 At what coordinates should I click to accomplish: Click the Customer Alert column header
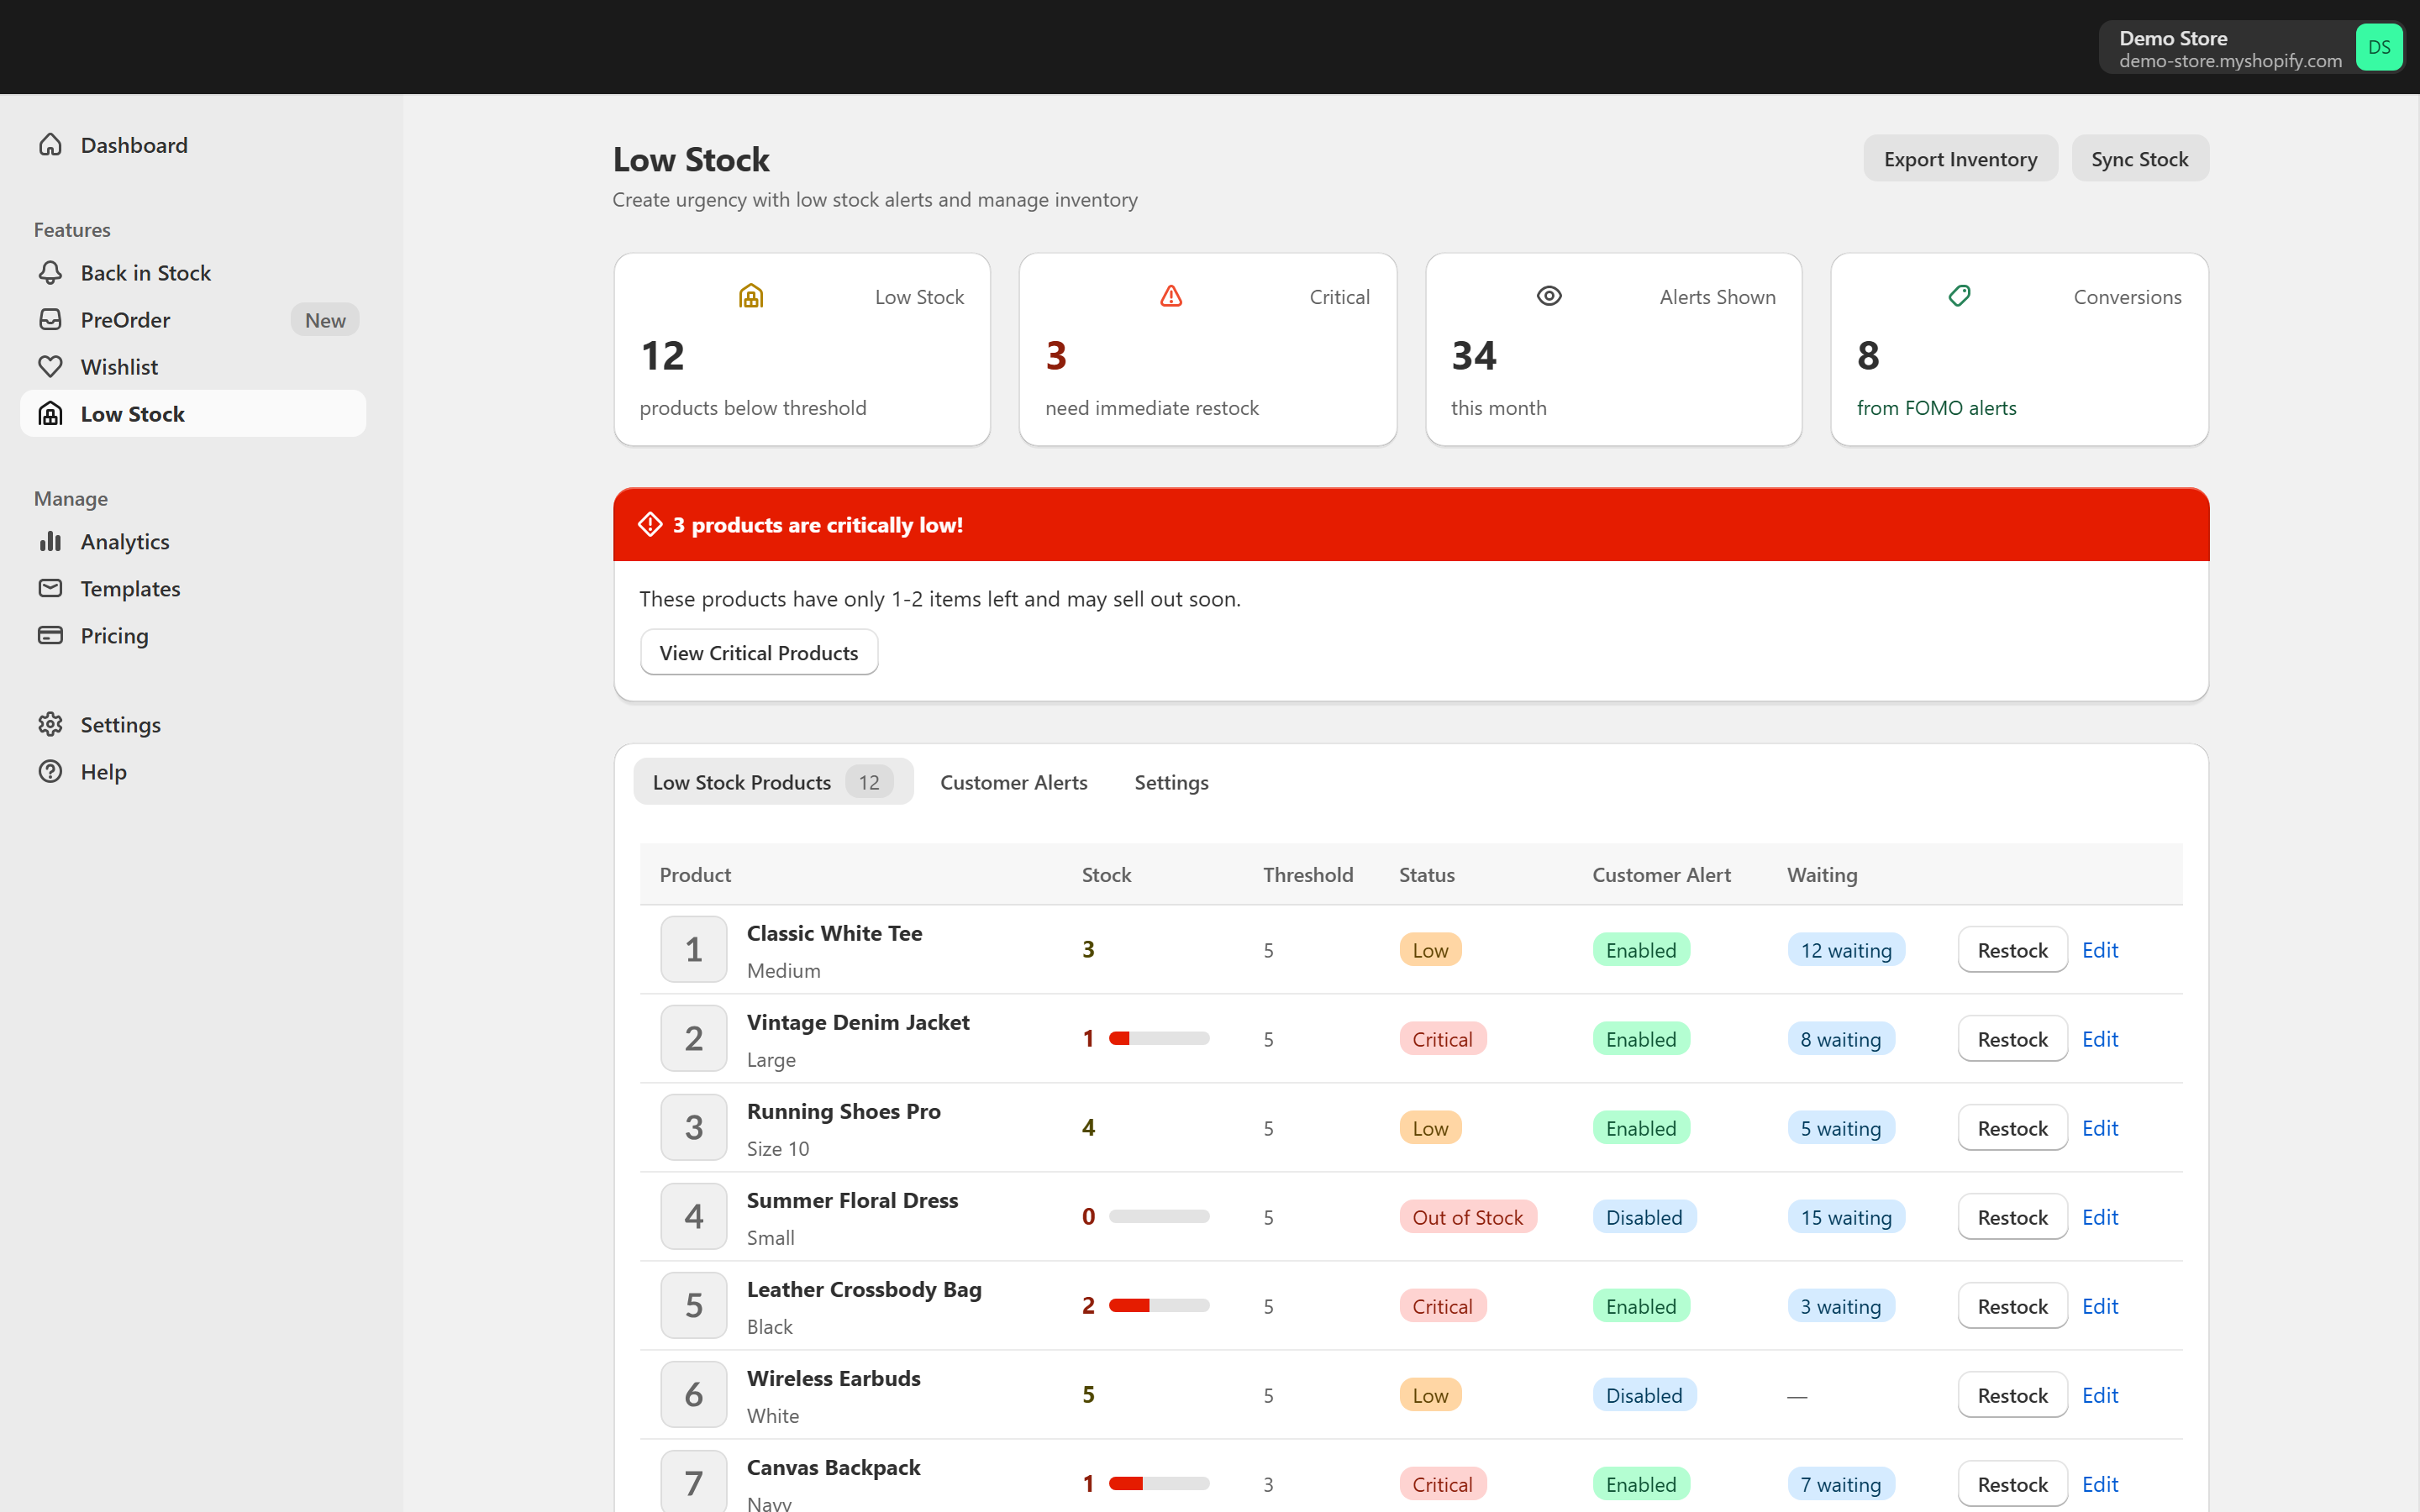click(x=1661, y=875)
